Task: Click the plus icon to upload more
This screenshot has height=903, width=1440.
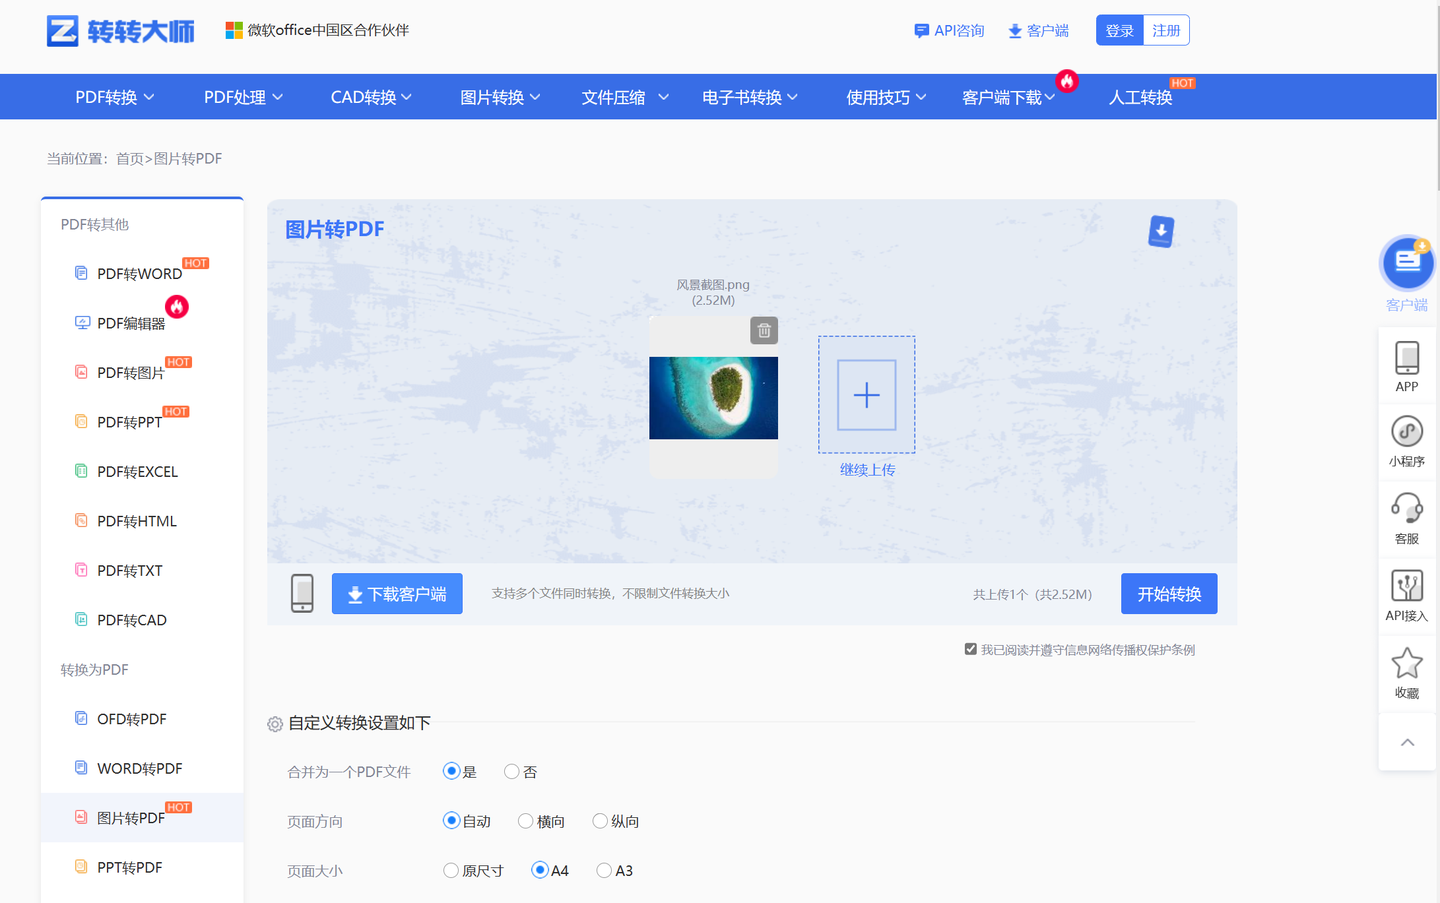Action: click(x=866, y=395)
